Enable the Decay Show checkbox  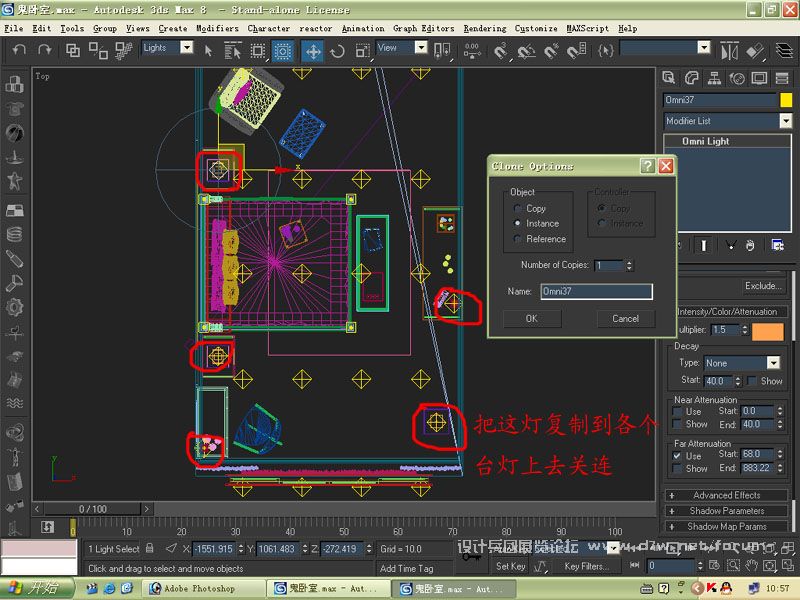click(751, 381)
